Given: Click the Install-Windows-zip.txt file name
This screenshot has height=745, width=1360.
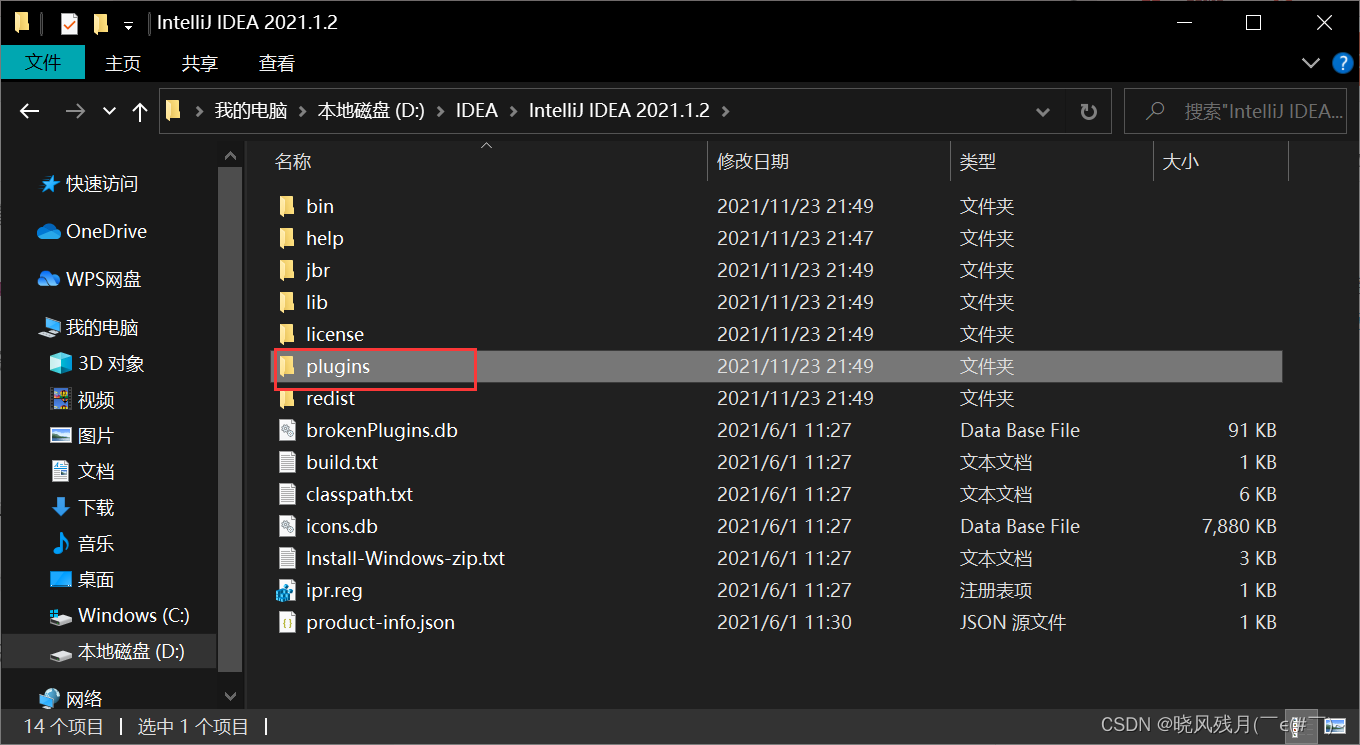Looking at the screenshot, I should pos(405,558).
